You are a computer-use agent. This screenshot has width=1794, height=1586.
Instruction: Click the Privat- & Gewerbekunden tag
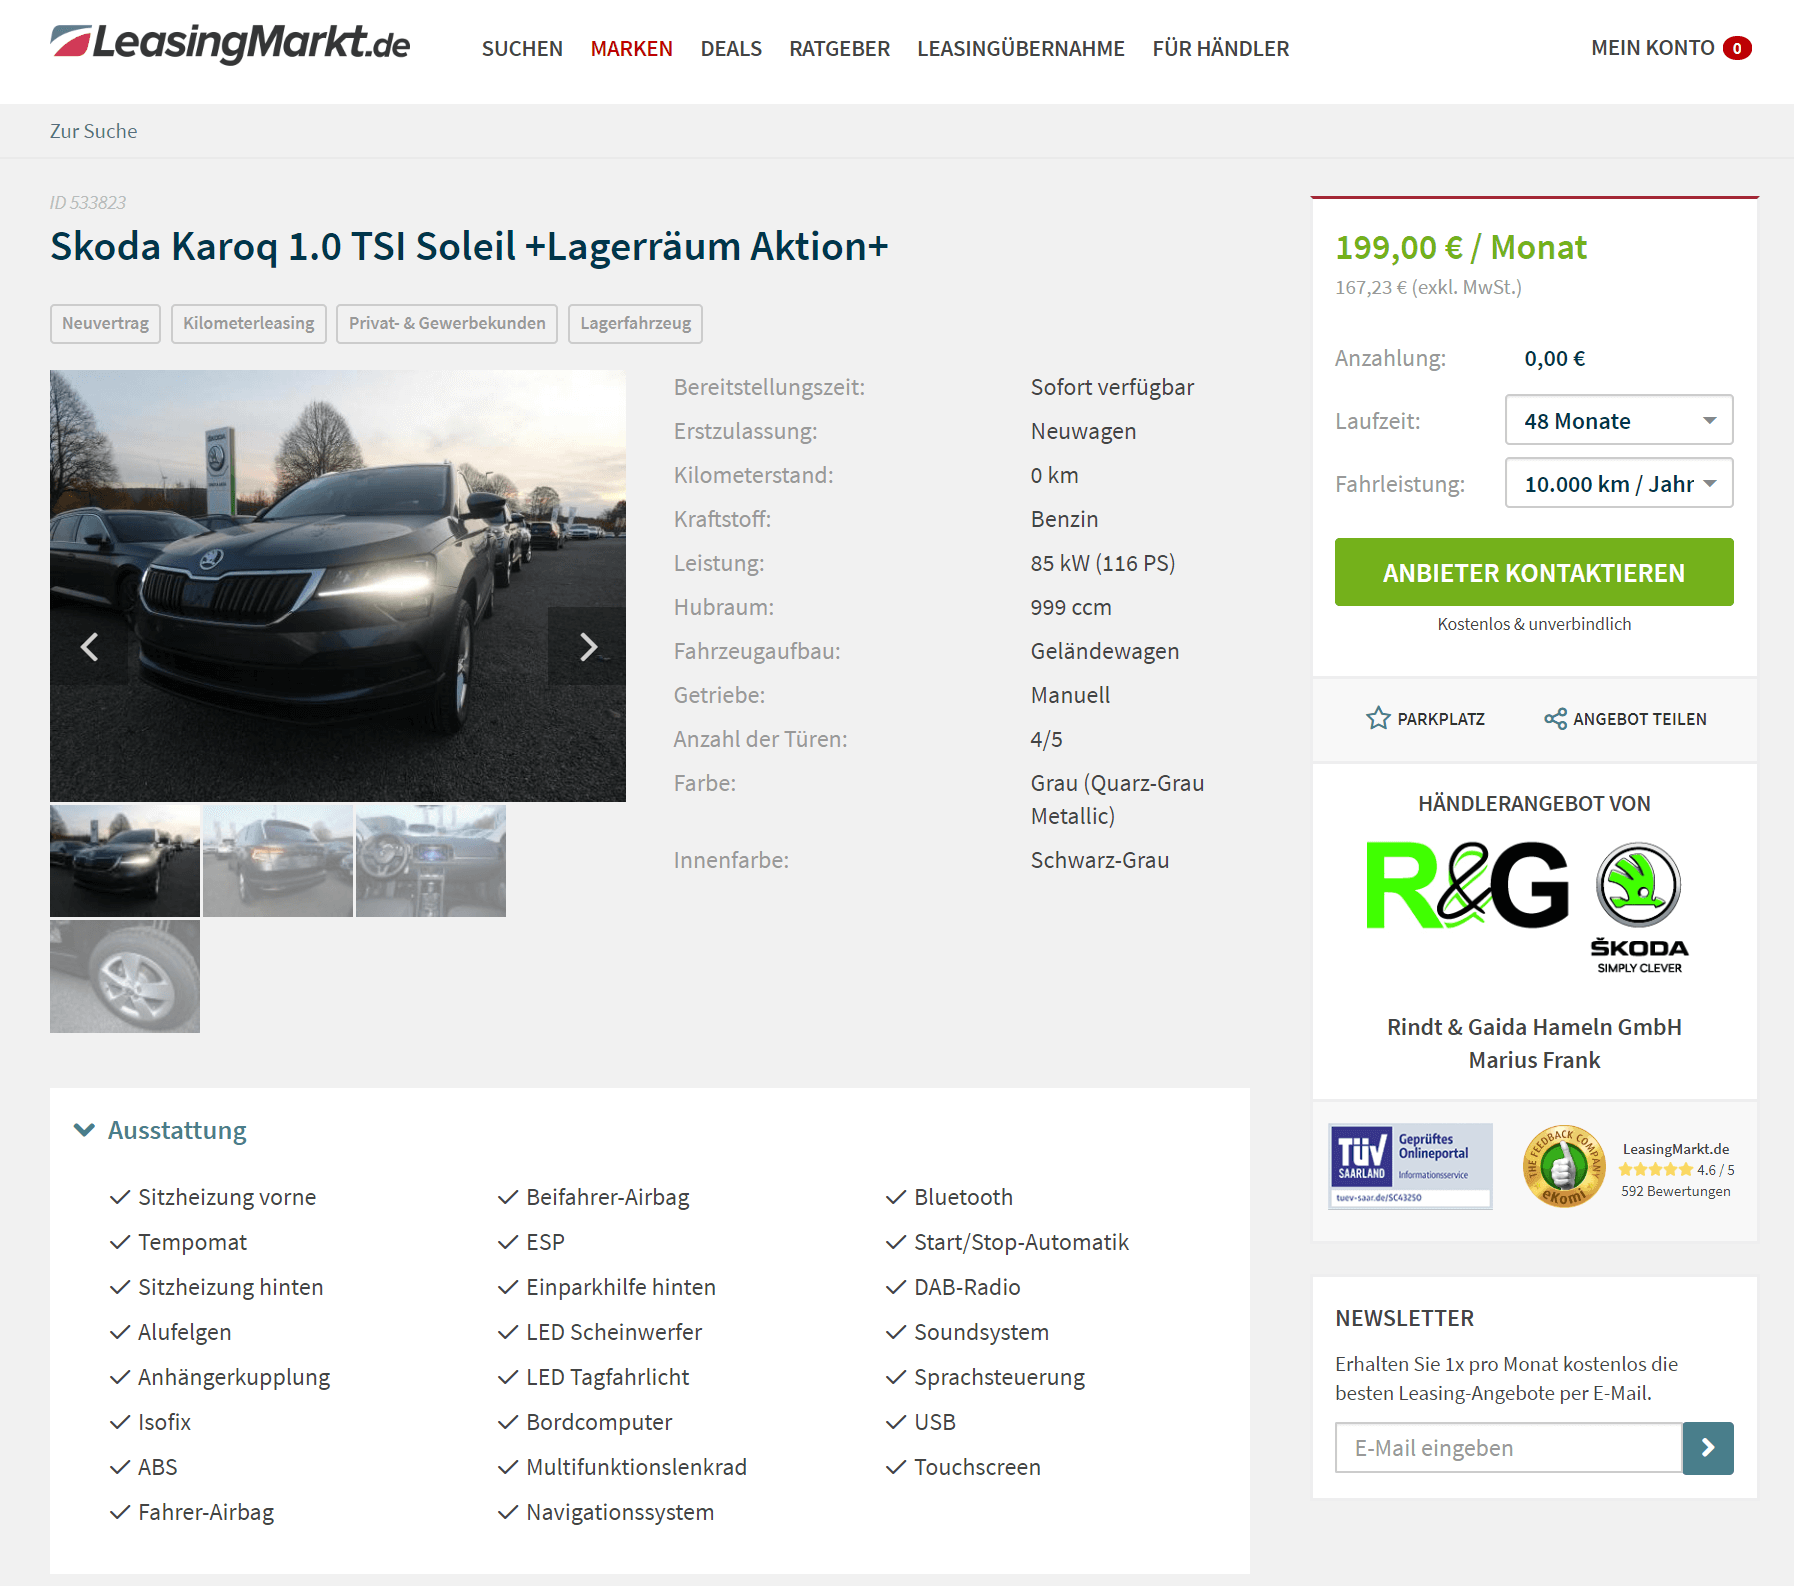tap(447, 323)
